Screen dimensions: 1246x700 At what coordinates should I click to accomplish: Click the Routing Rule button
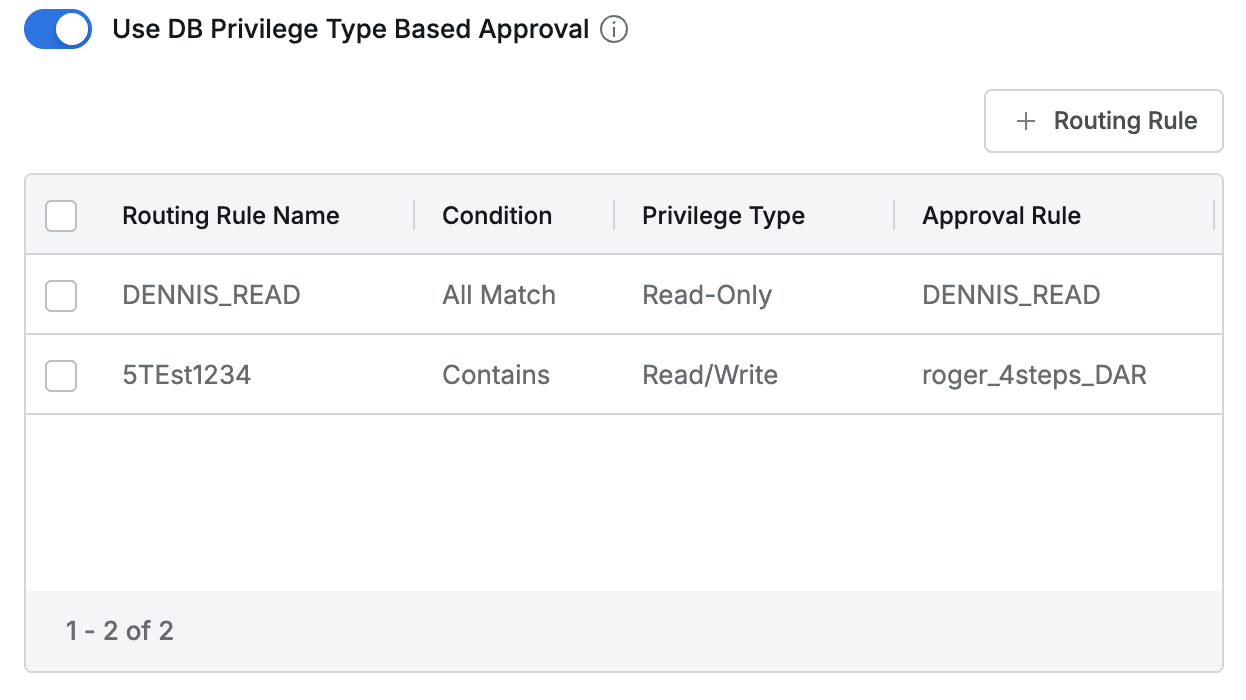(x=1103, y=120)
